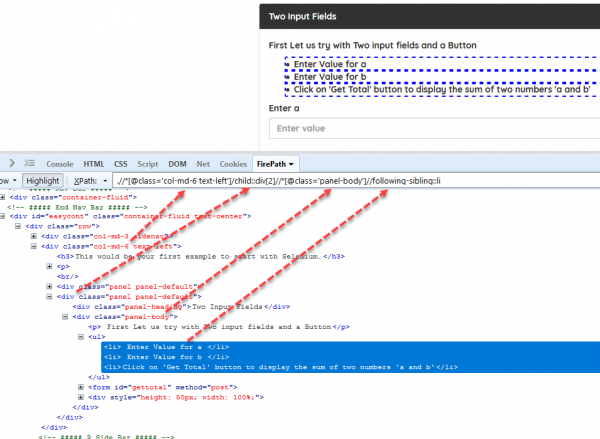Screen dimensions: 600x439
Task: Select the br tag row
Action: (68, 276)
